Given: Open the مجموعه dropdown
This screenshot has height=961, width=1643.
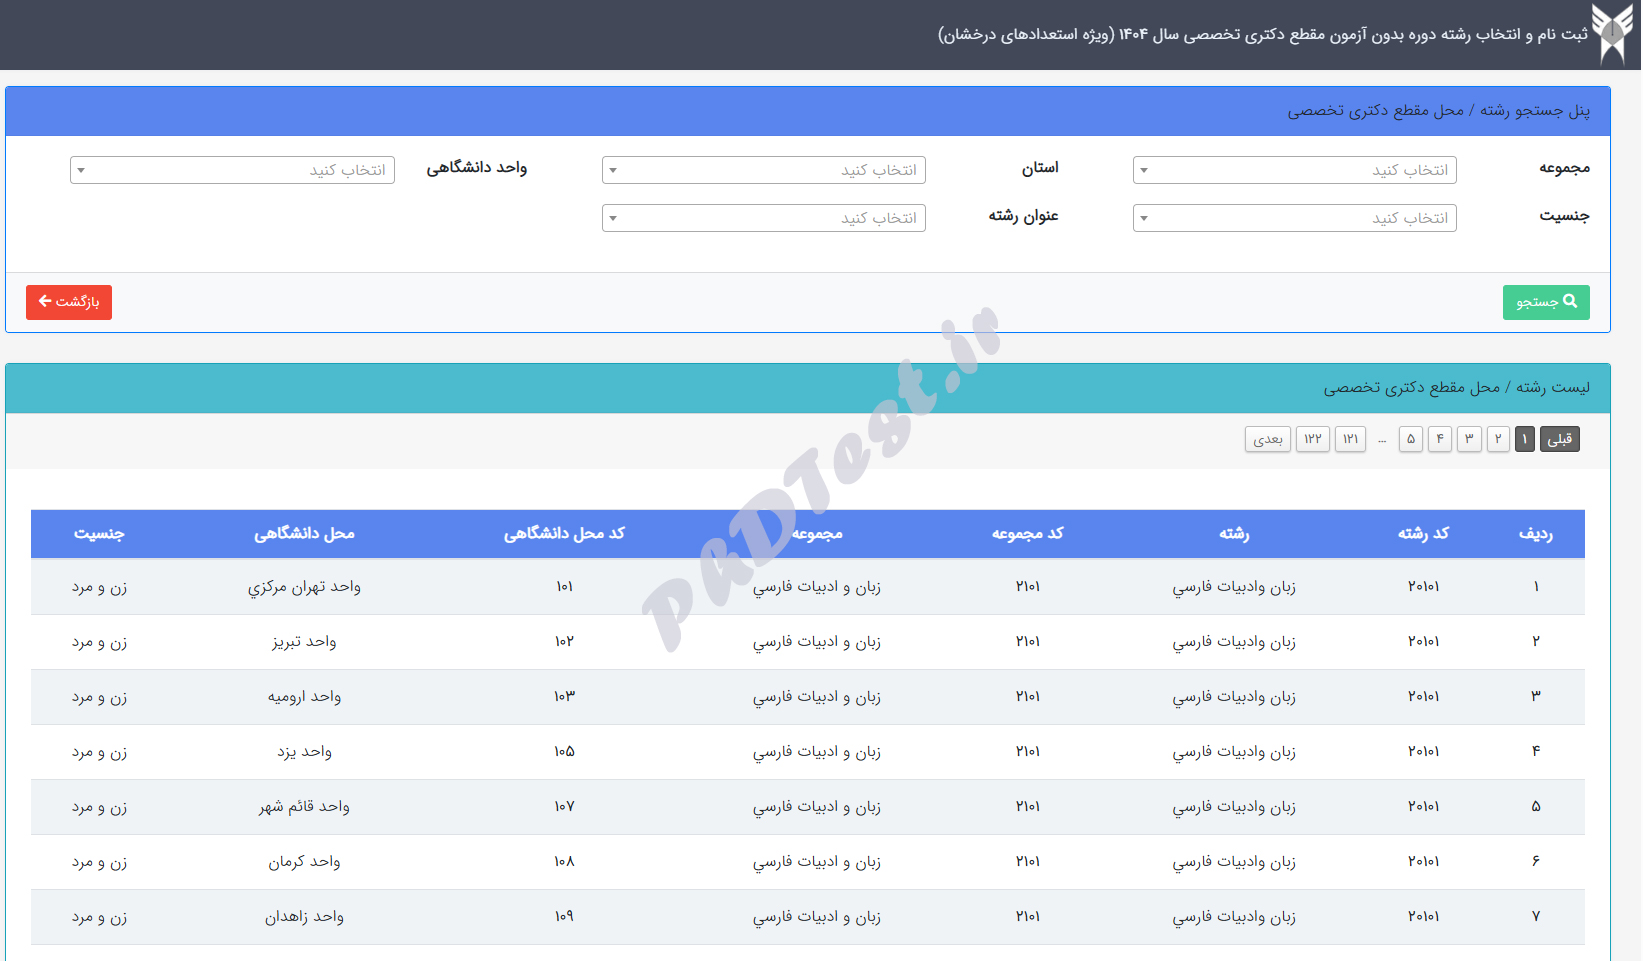Looking at the screenshot, I should click(x=1294, y=170).
